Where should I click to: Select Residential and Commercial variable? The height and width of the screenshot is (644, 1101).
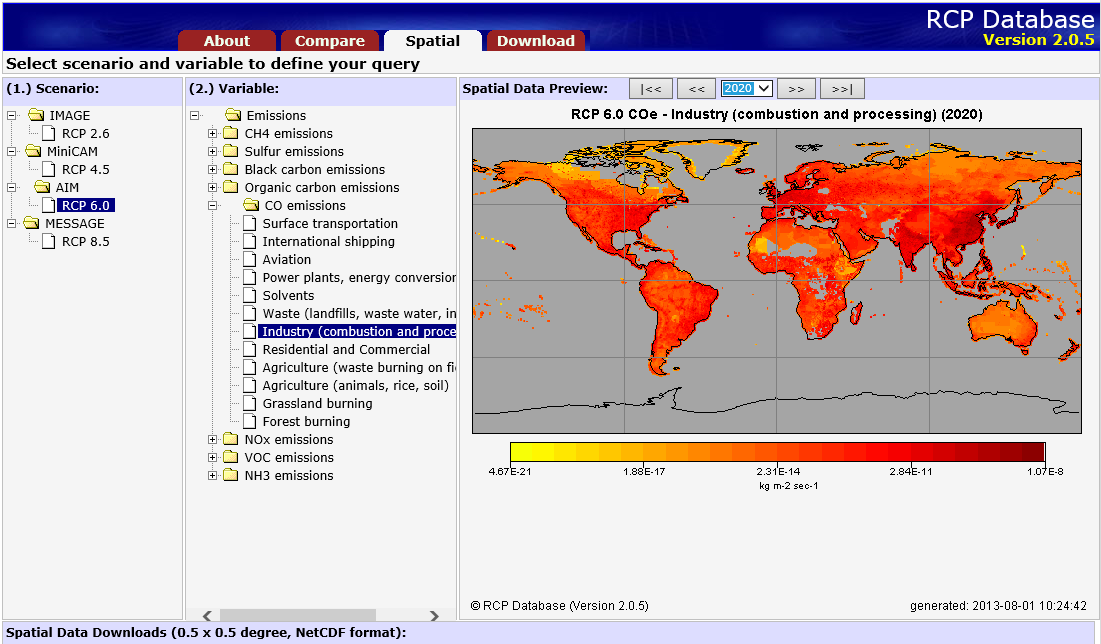tap(346, 349)
